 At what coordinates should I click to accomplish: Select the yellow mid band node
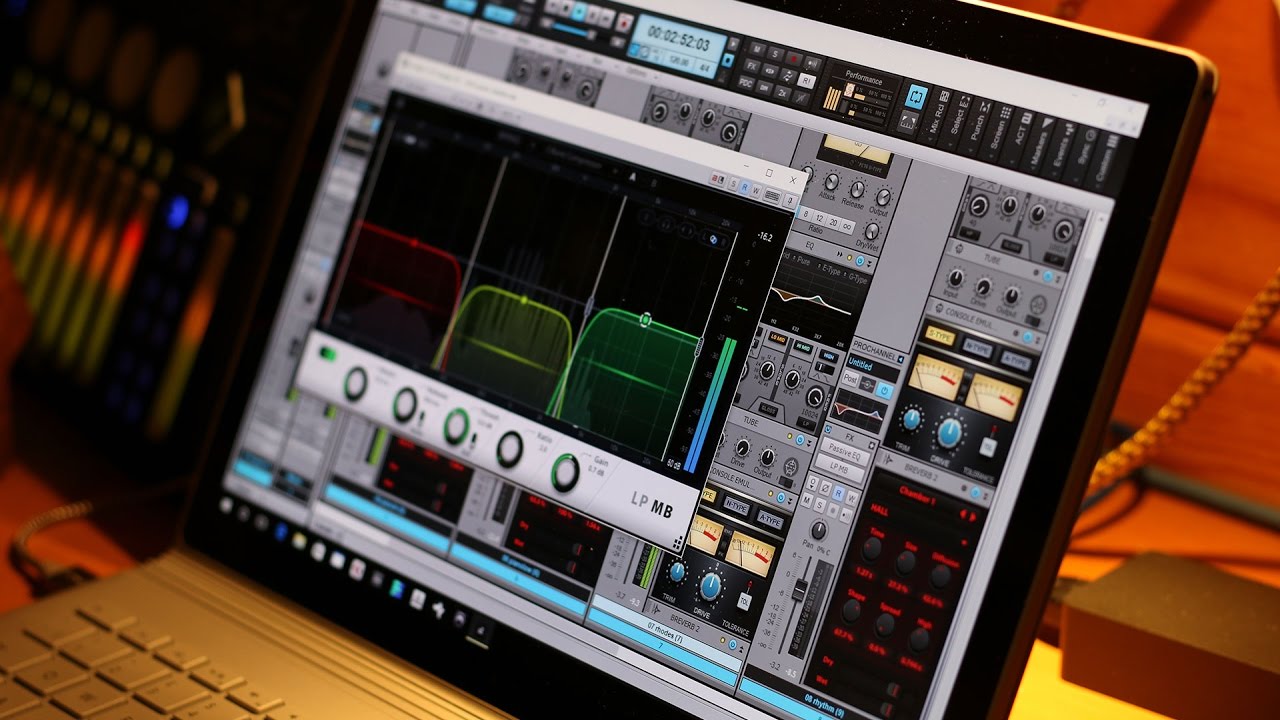(524, 300)
